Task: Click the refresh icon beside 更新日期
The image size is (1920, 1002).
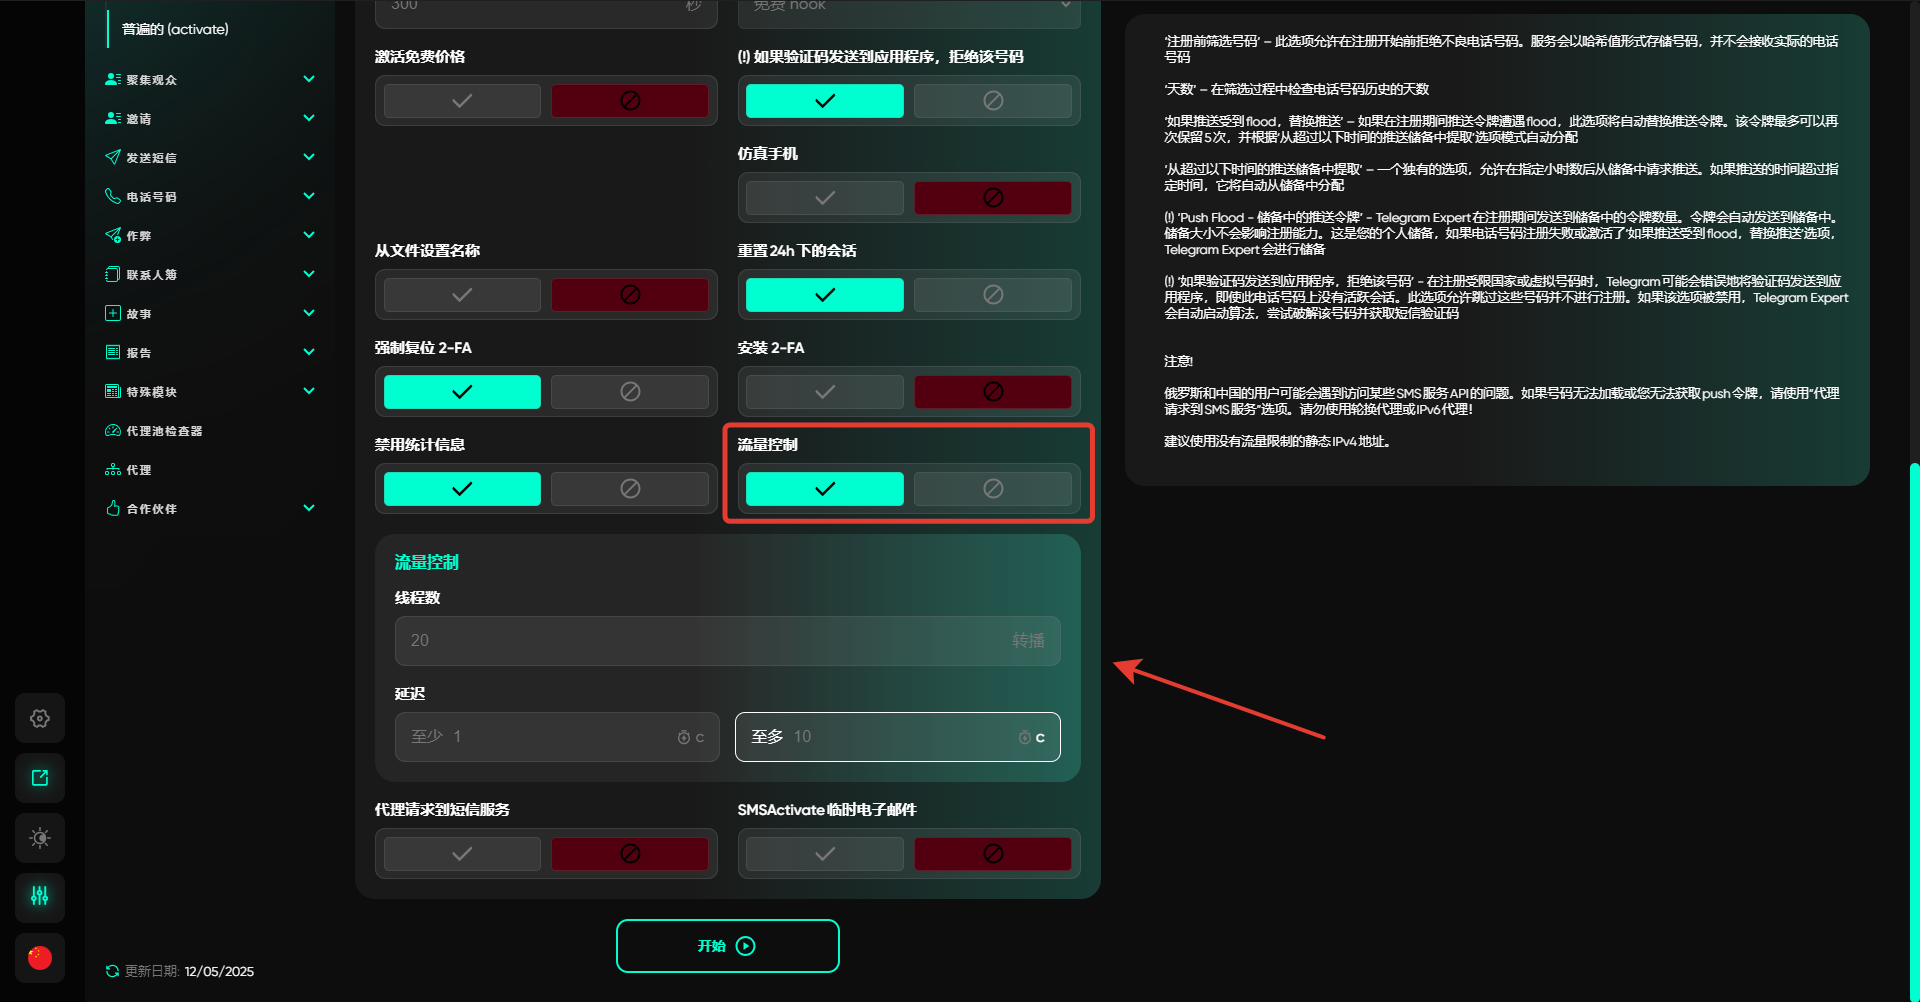Action: point(112,971)
